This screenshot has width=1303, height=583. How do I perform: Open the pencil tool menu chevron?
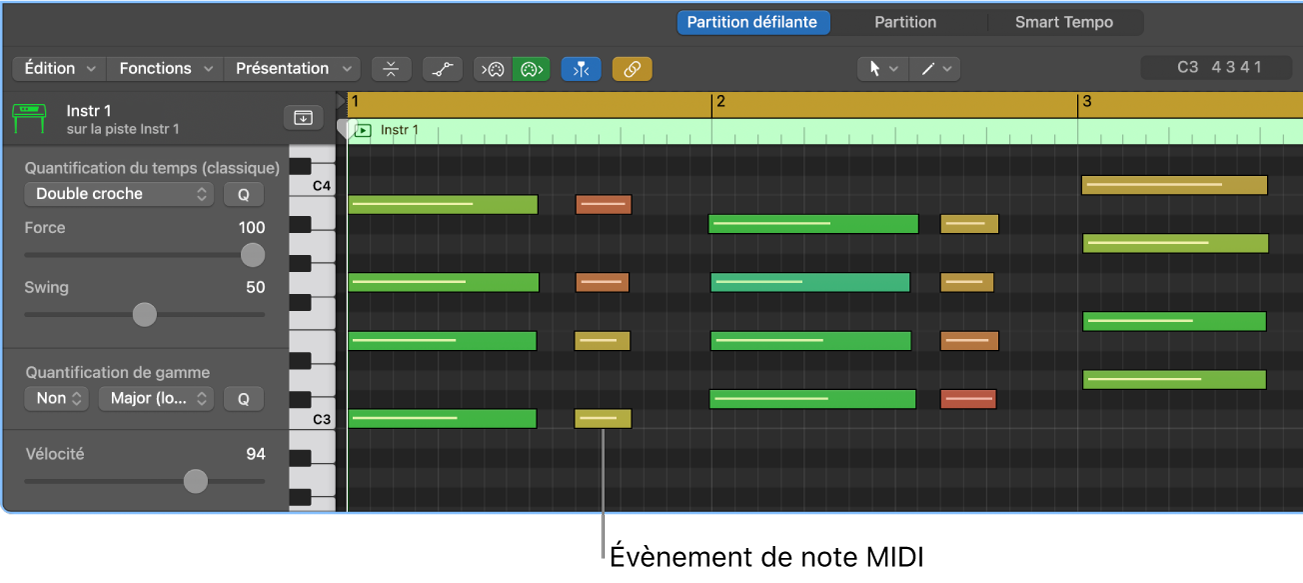[x=947, y=69]
